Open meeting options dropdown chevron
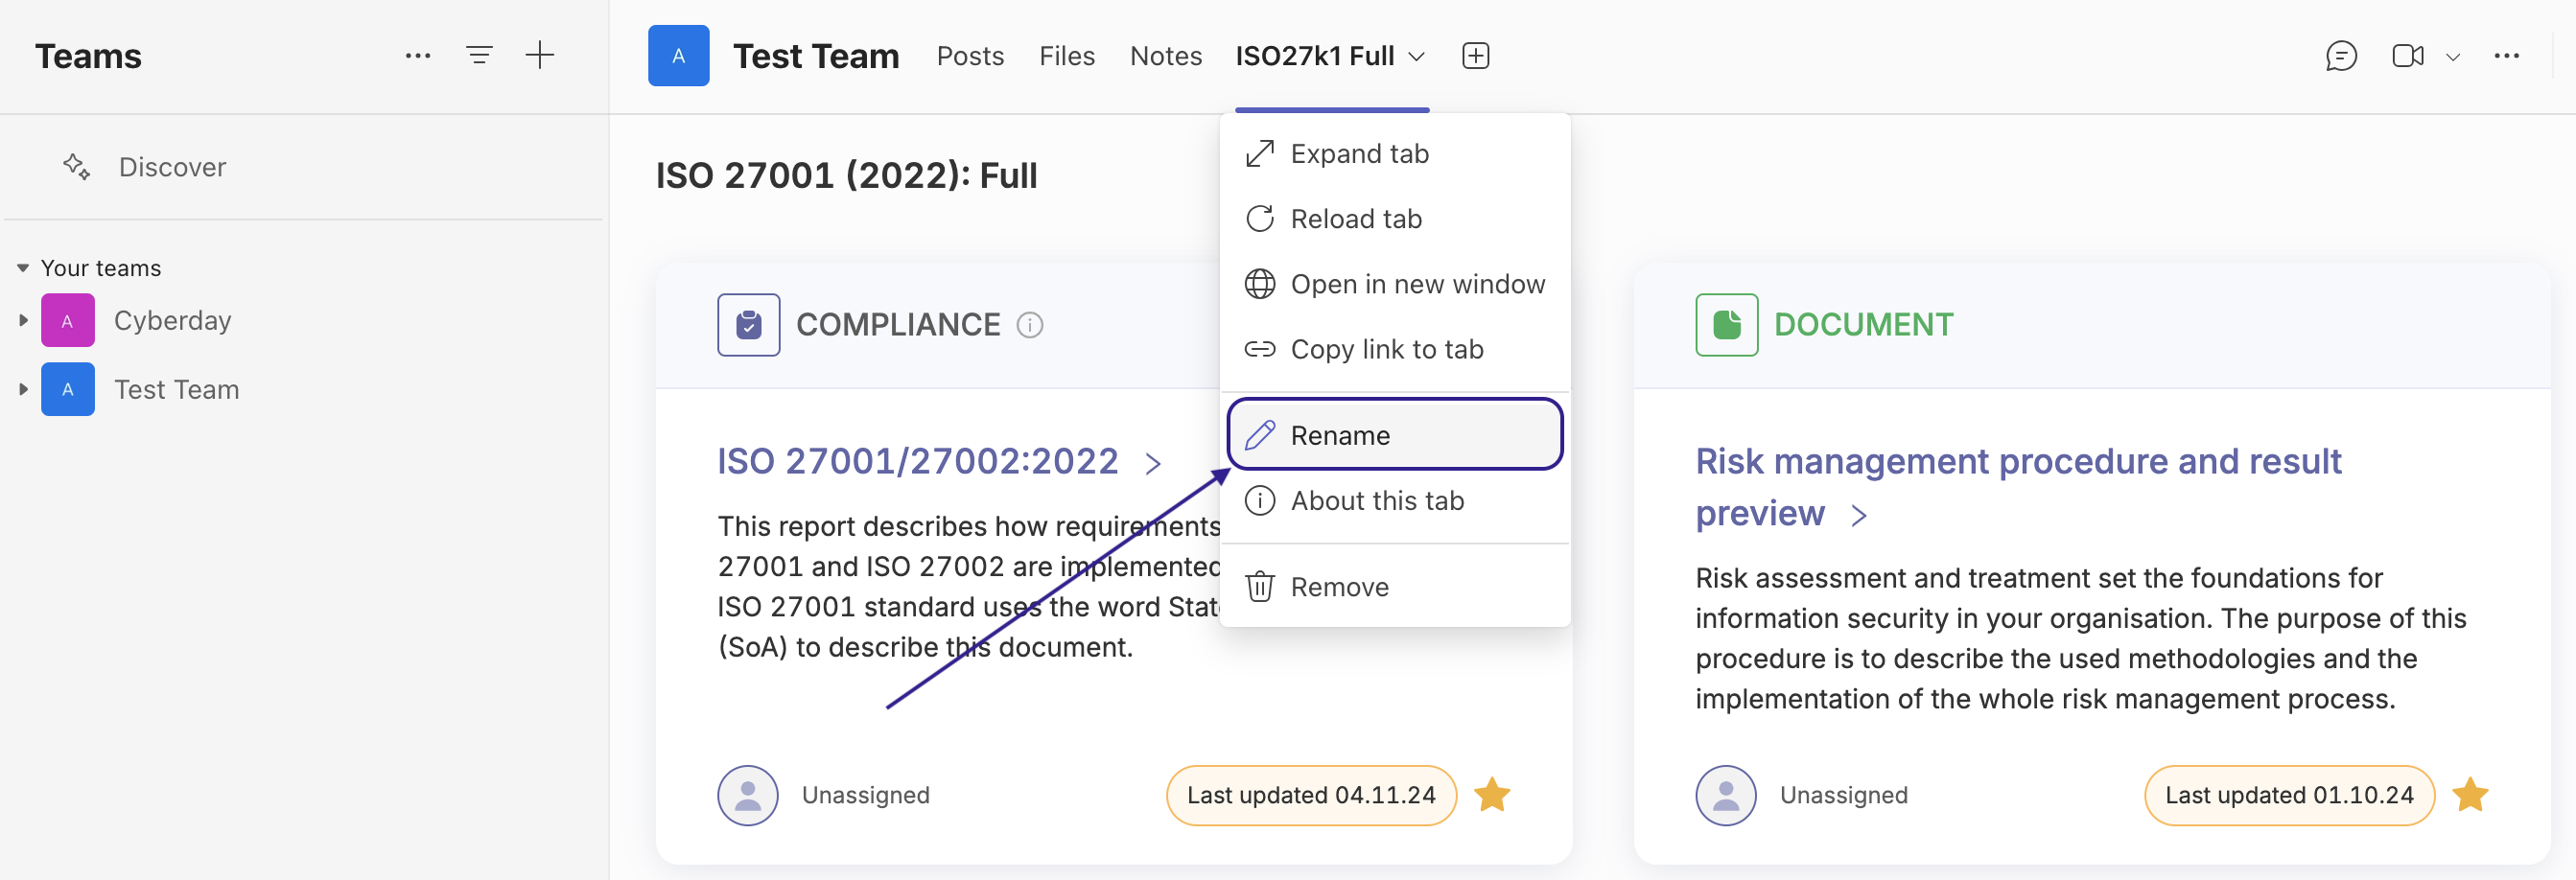This screenshot has width=2576, height=880. tap(2452, 57)
